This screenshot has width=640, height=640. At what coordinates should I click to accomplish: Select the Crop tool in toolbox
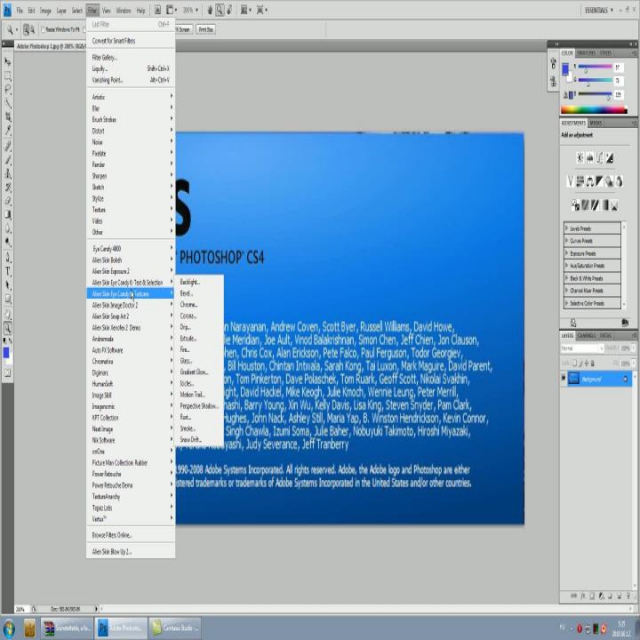(x=7, y=117)
